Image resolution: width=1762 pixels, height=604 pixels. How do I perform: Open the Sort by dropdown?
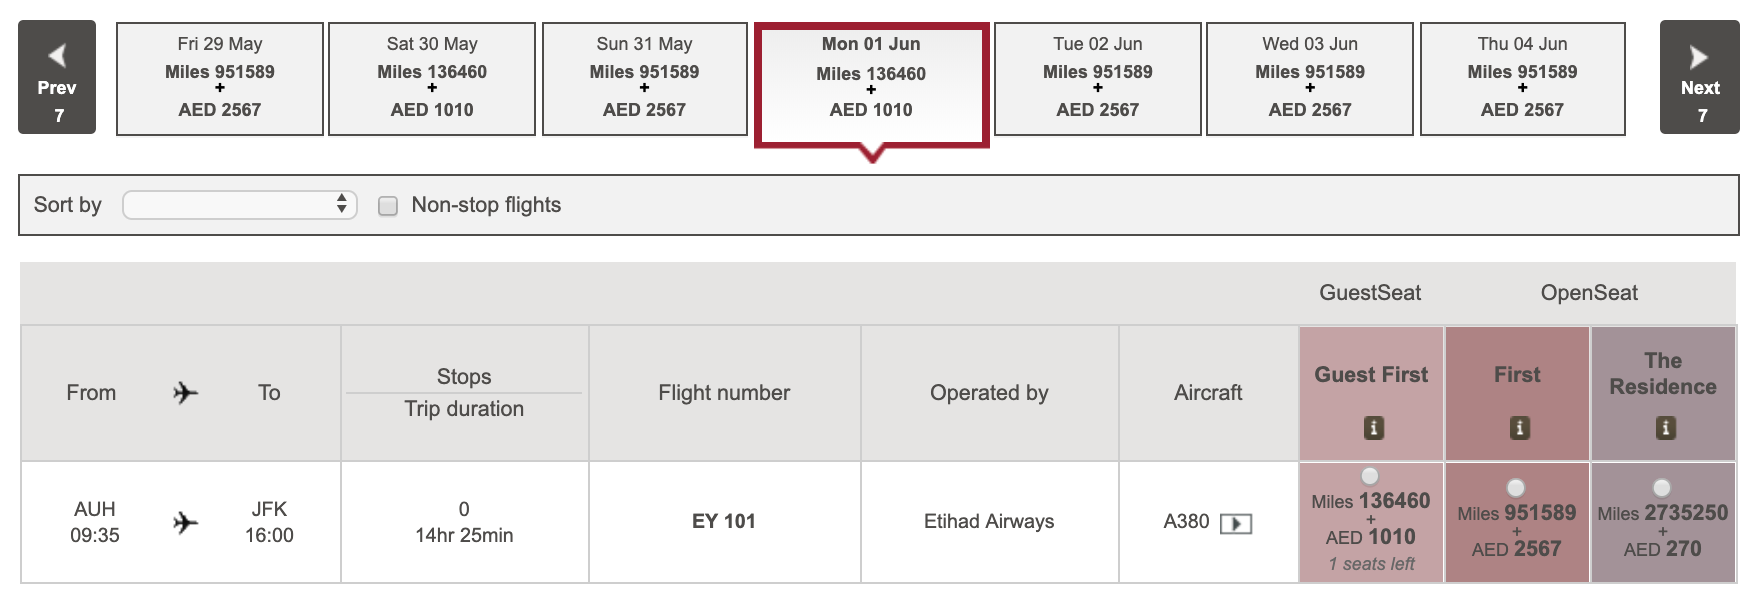240,205
